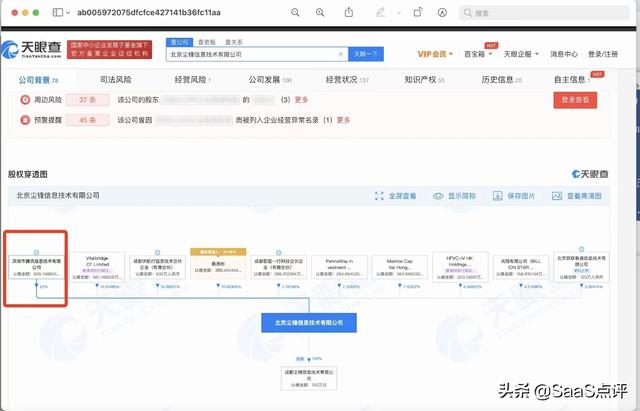Select the HFVC-IV HK Holdings shareholder card
The image size is (640, 411).
[x=460, y=267]
